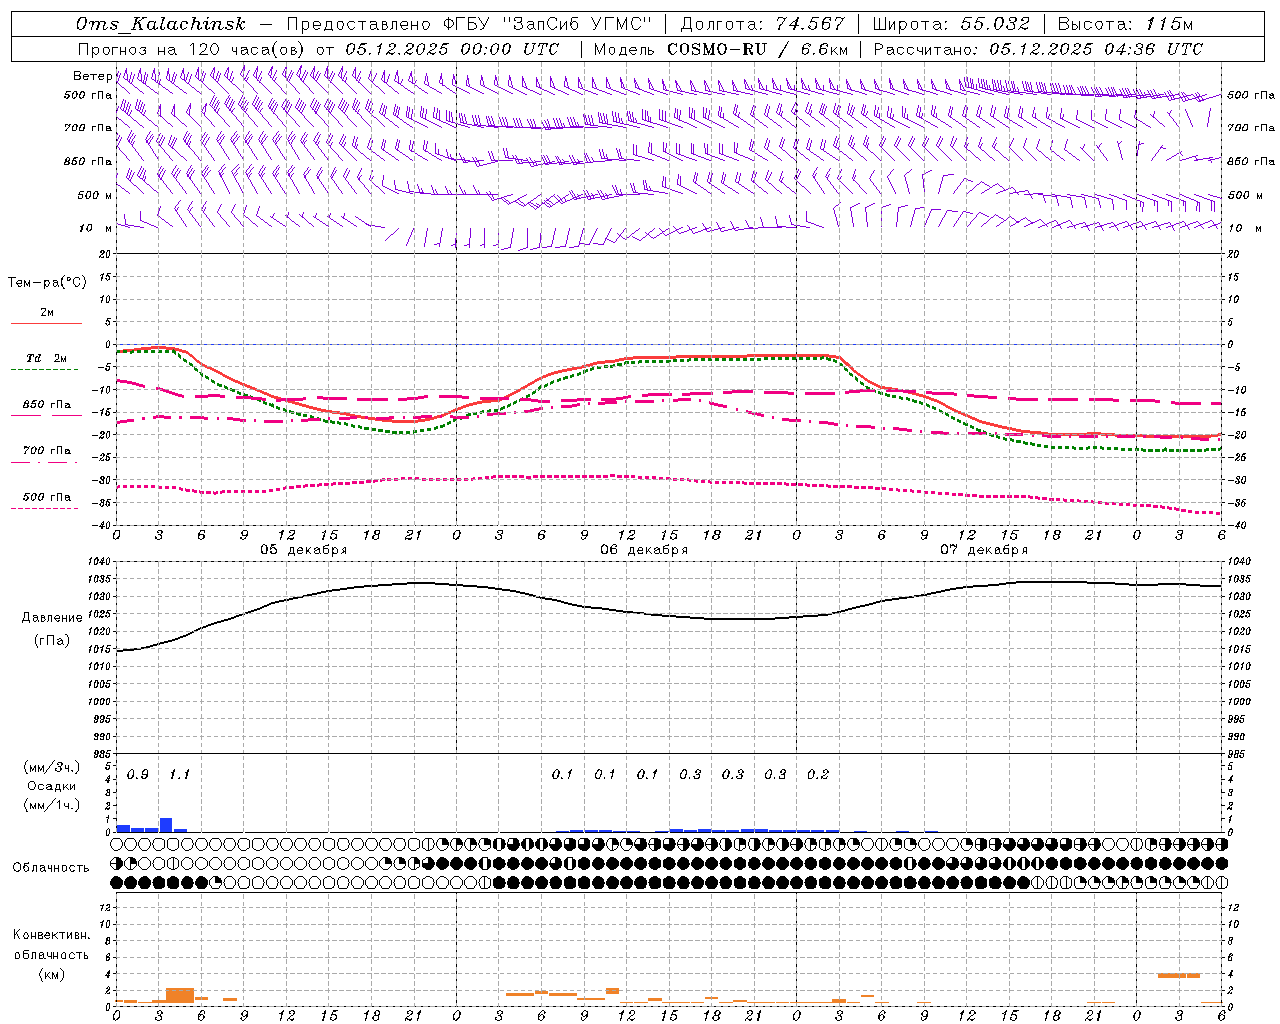Viewport: 1280px width, 1024px height.
Task: Click the station name "Oms_Kalachinsk"
Action: (x=160, y=25)
